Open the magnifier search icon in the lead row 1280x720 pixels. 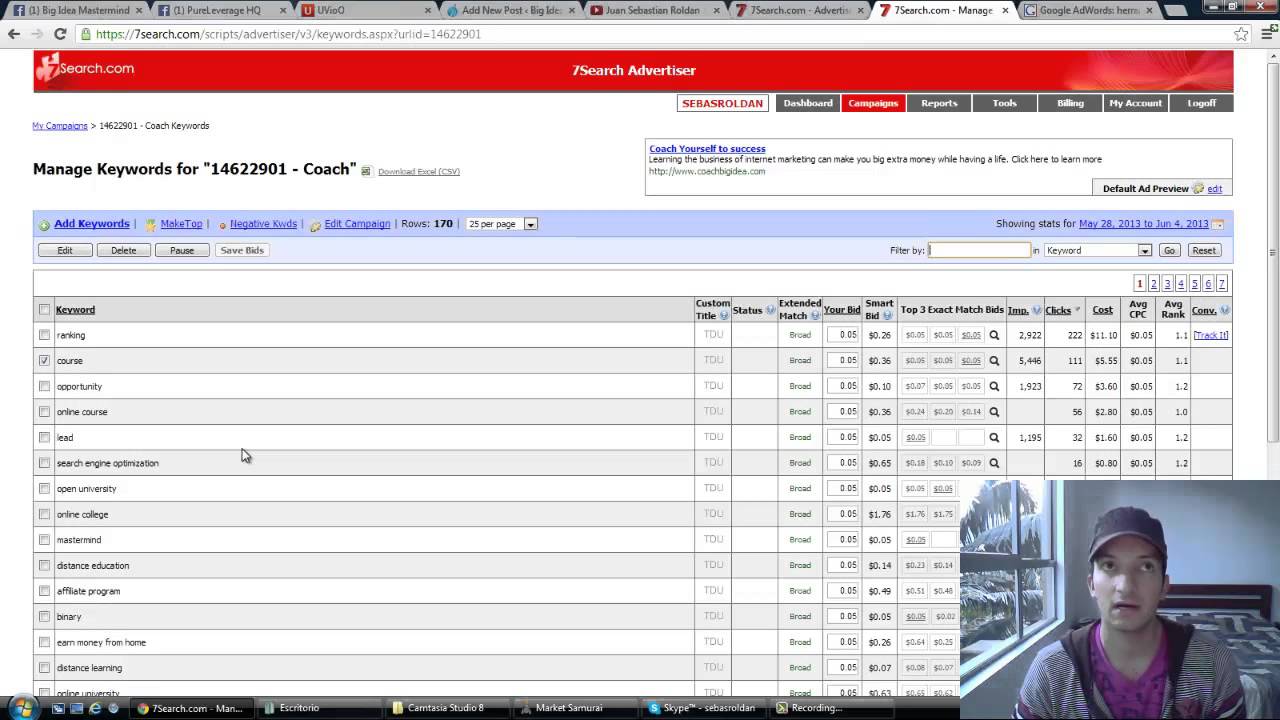click(x=994, y=437)
